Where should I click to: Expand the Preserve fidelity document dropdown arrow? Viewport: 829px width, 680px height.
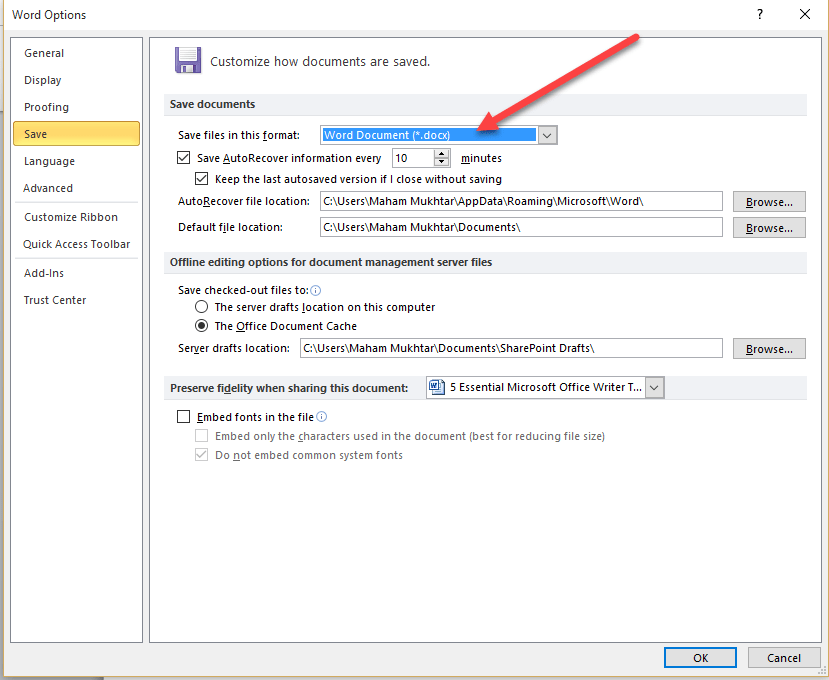654,388
